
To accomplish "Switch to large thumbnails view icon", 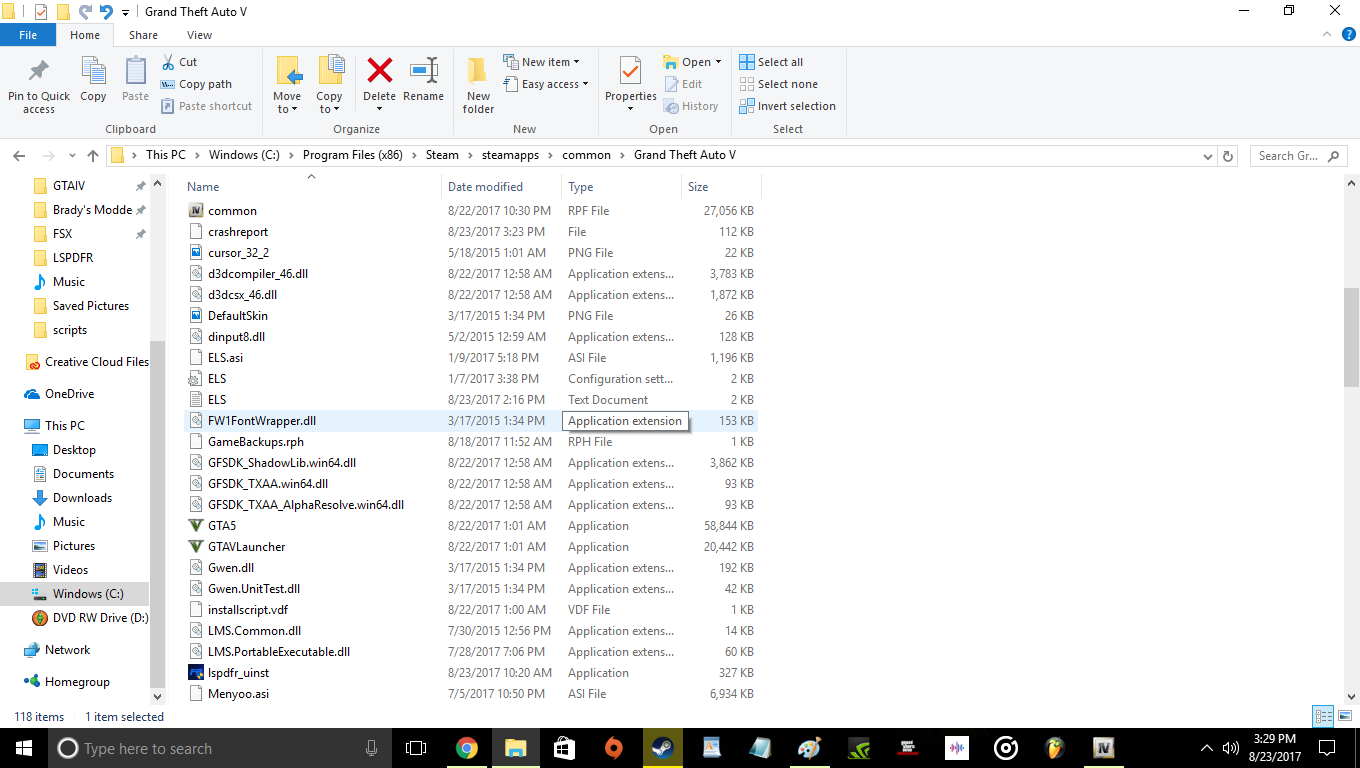I will point(1344,716).
